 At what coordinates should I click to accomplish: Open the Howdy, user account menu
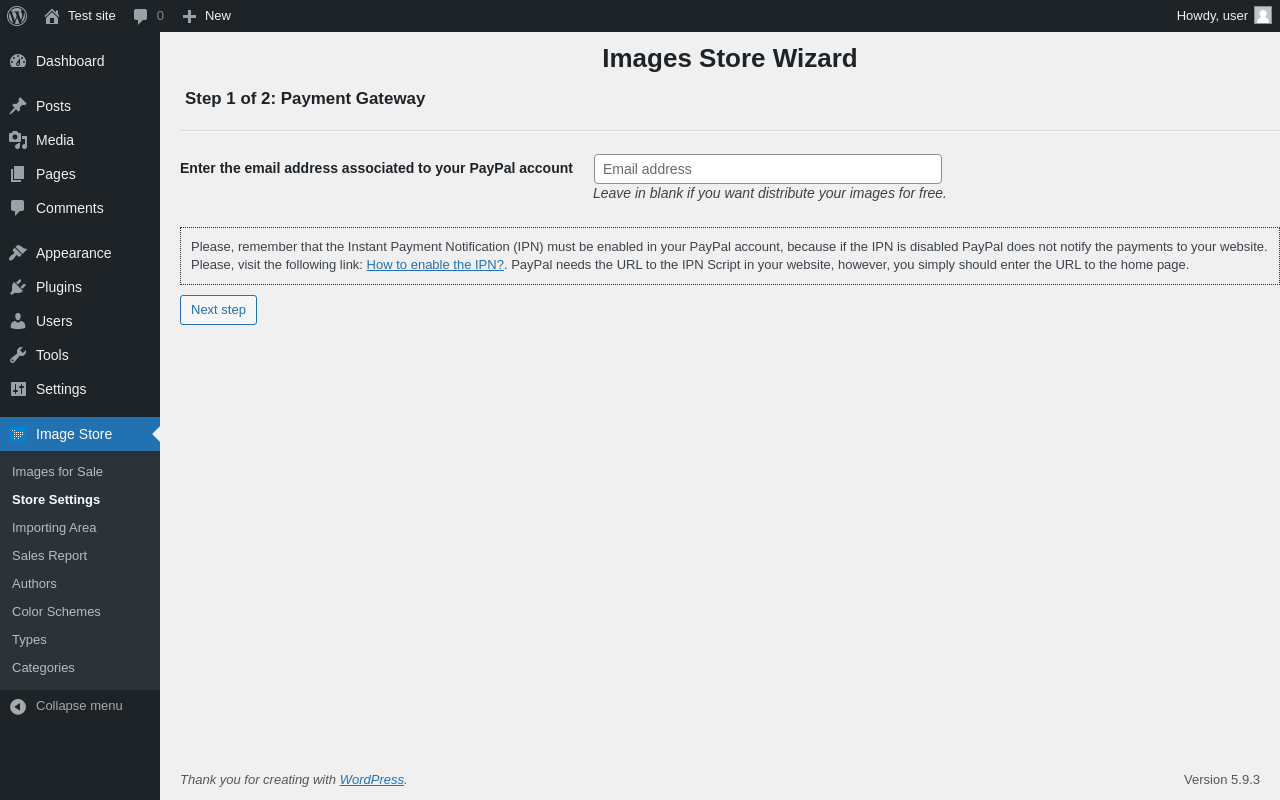[x=1212, y=15]
